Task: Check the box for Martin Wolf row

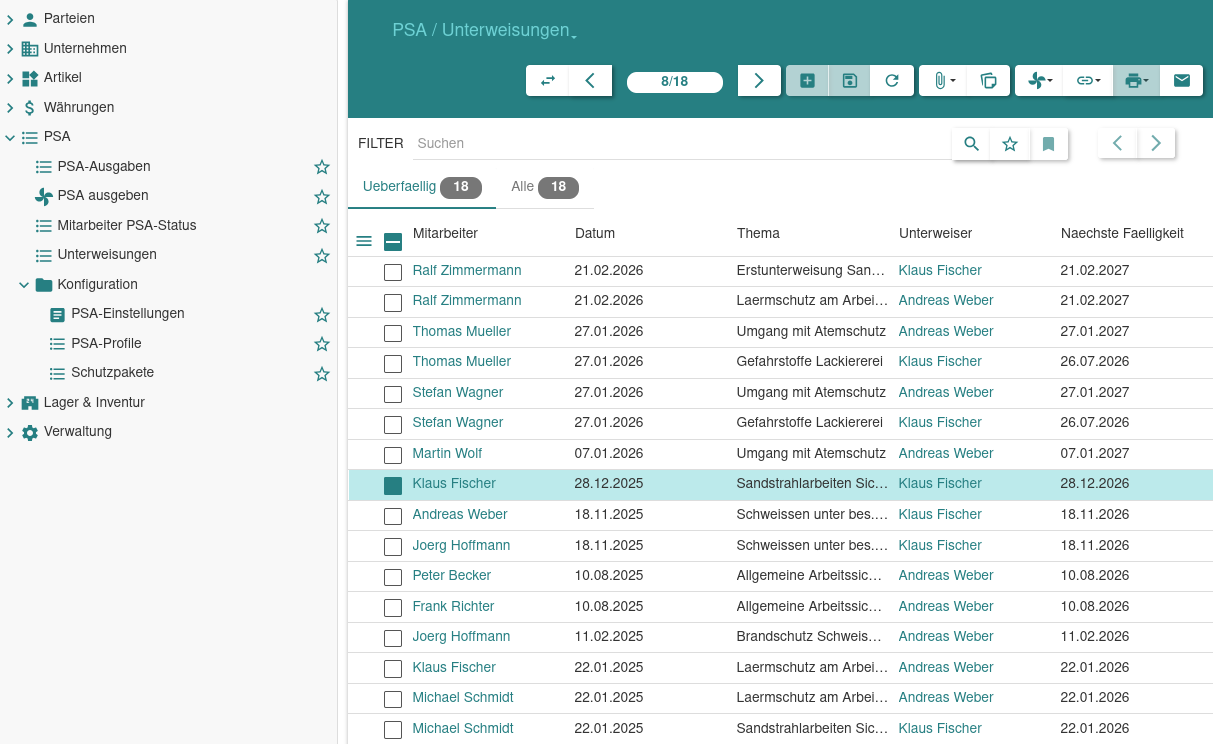Action: point(393,455)
